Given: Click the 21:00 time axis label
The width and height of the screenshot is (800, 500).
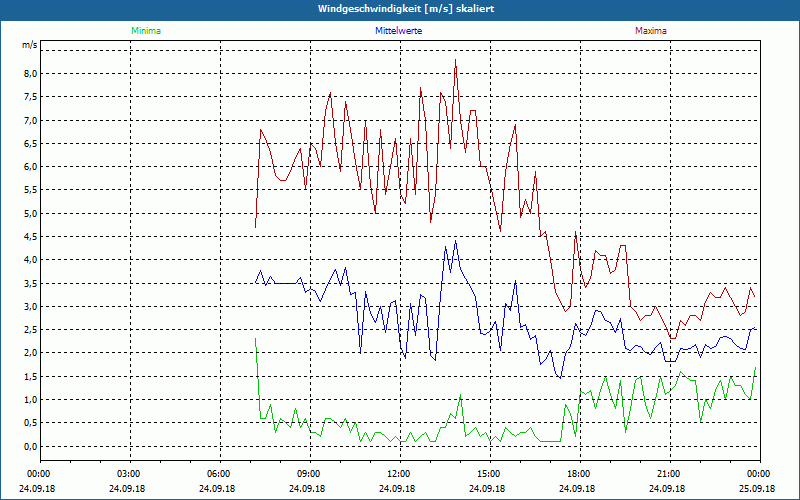Looking at the screenshot, I should [667, 474].
